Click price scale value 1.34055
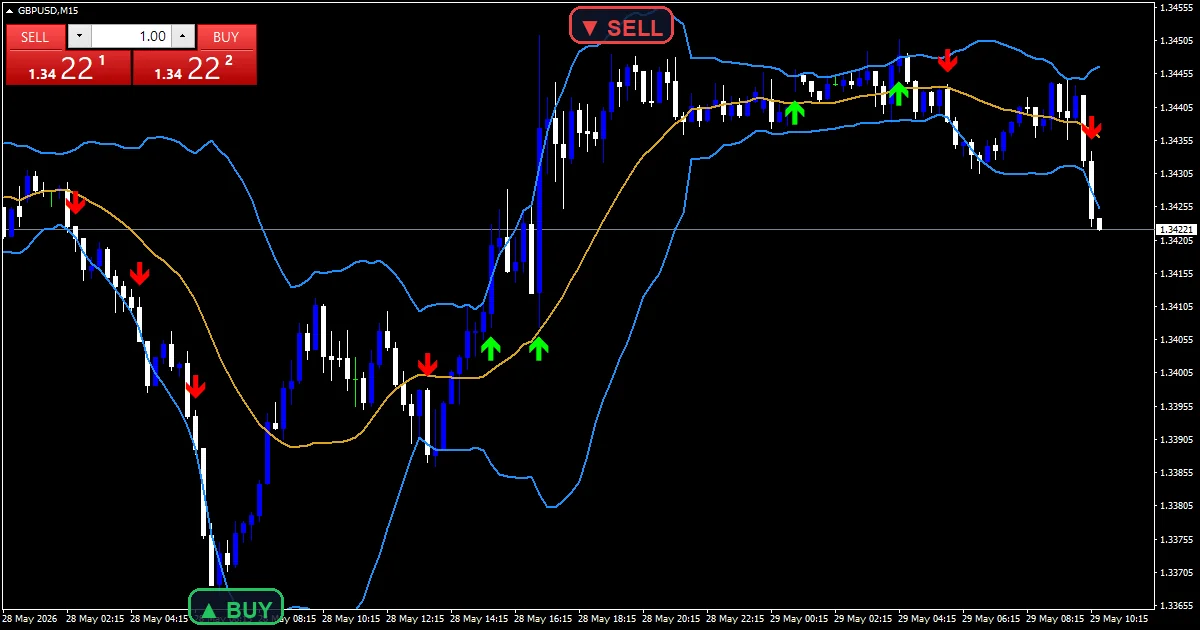Image resolution: width=1200 pixels, height=630 pixels. coord(1176,340)
